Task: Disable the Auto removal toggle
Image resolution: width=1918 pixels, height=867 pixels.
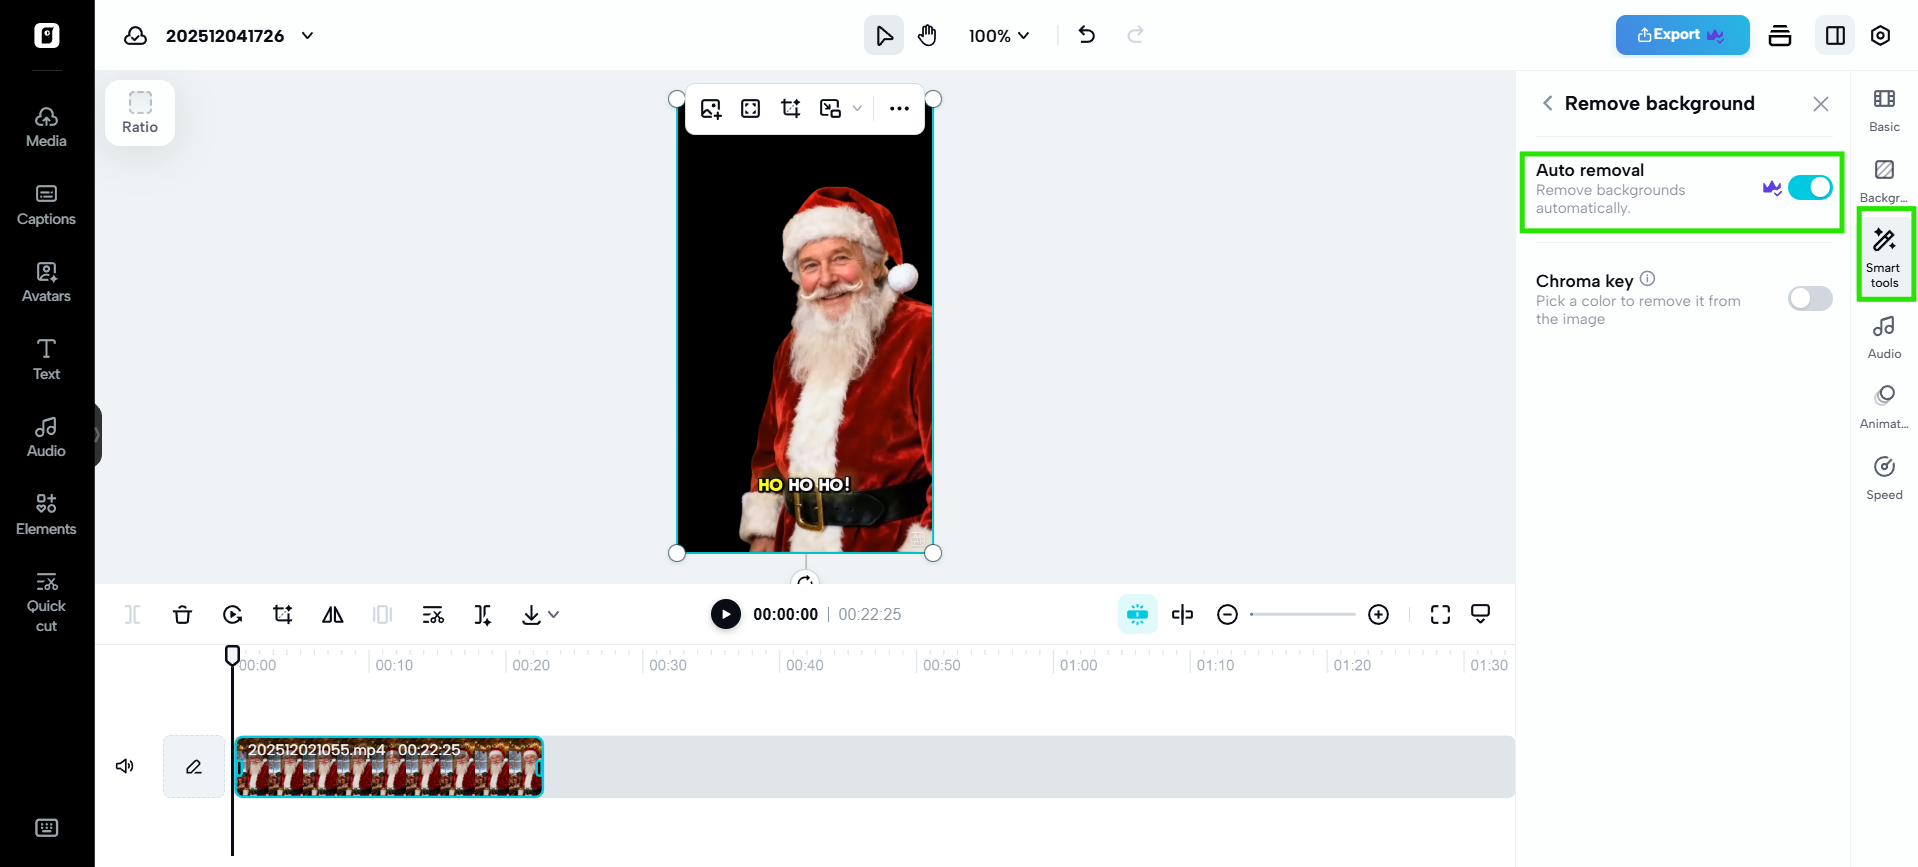Action: [1809, 188]
